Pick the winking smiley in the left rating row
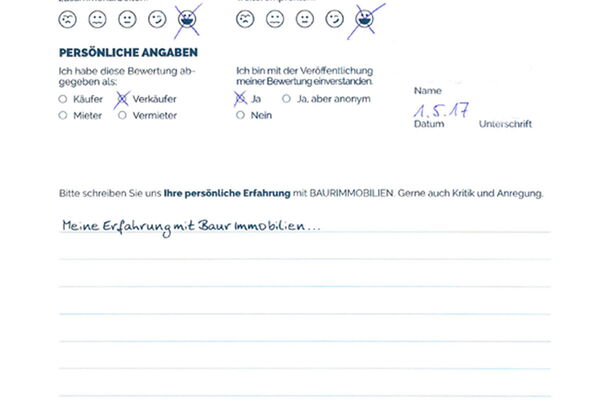Viewport: 600px width, 400px height. pyautogui.click(x=157, y=19)
